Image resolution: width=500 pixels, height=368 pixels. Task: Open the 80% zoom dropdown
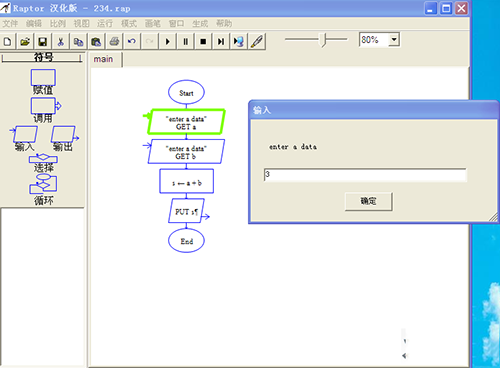(x=394, y=40)
